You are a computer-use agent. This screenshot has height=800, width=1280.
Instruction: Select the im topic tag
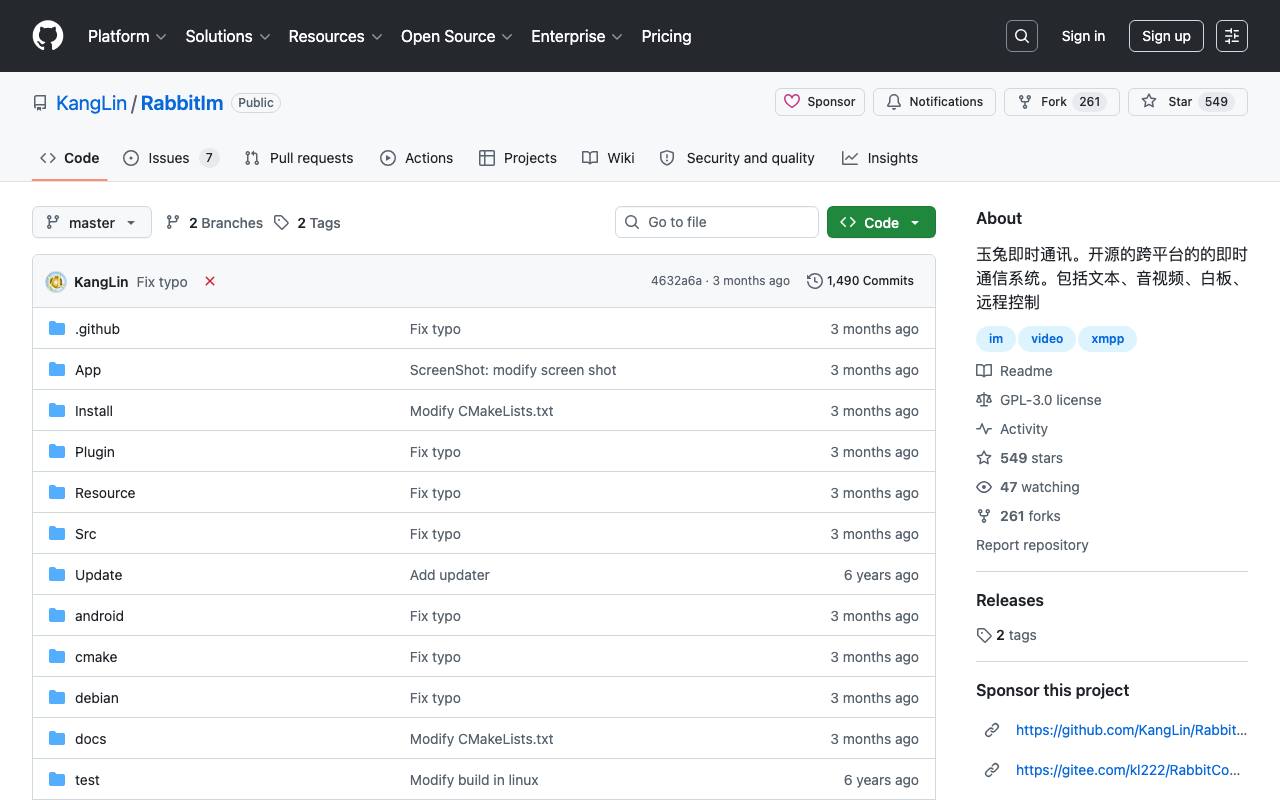(x=996, y=339)
